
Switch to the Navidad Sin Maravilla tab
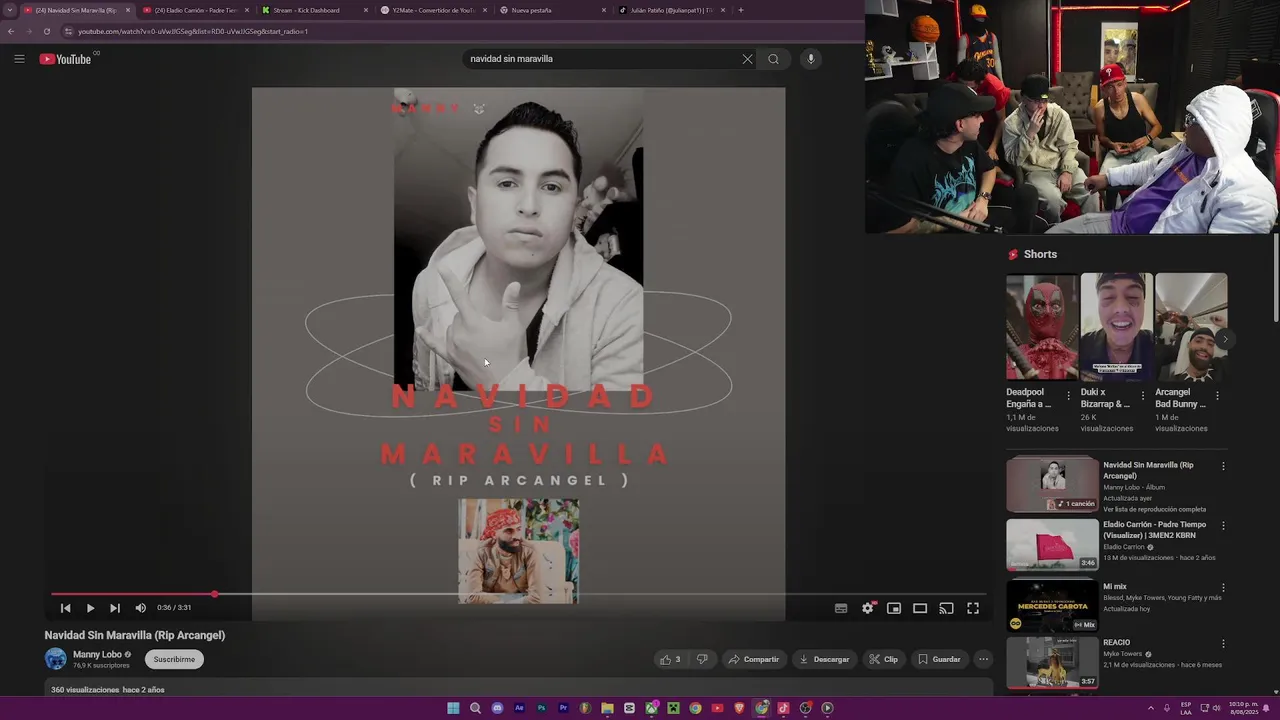[76, 10]
